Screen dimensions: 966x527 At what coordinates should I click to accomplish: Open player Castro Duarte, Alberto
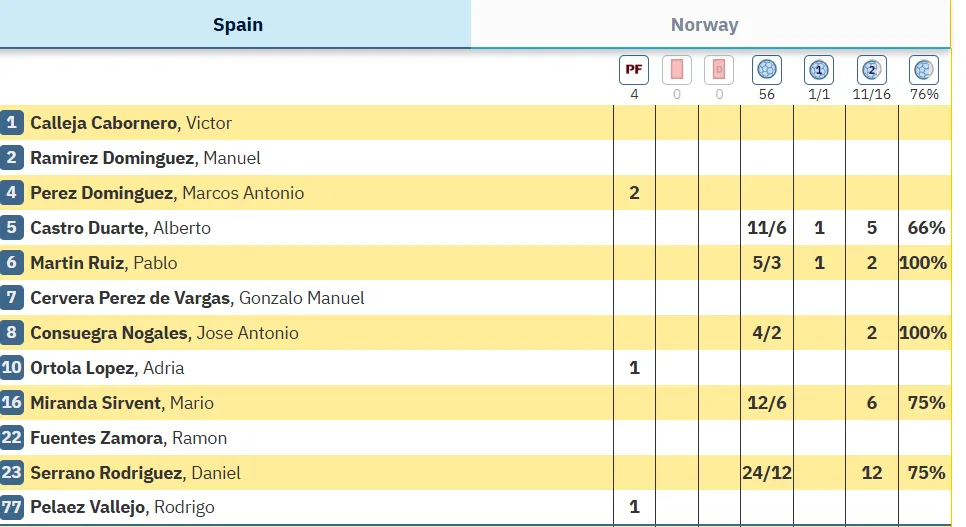click(x=121, y=228)
